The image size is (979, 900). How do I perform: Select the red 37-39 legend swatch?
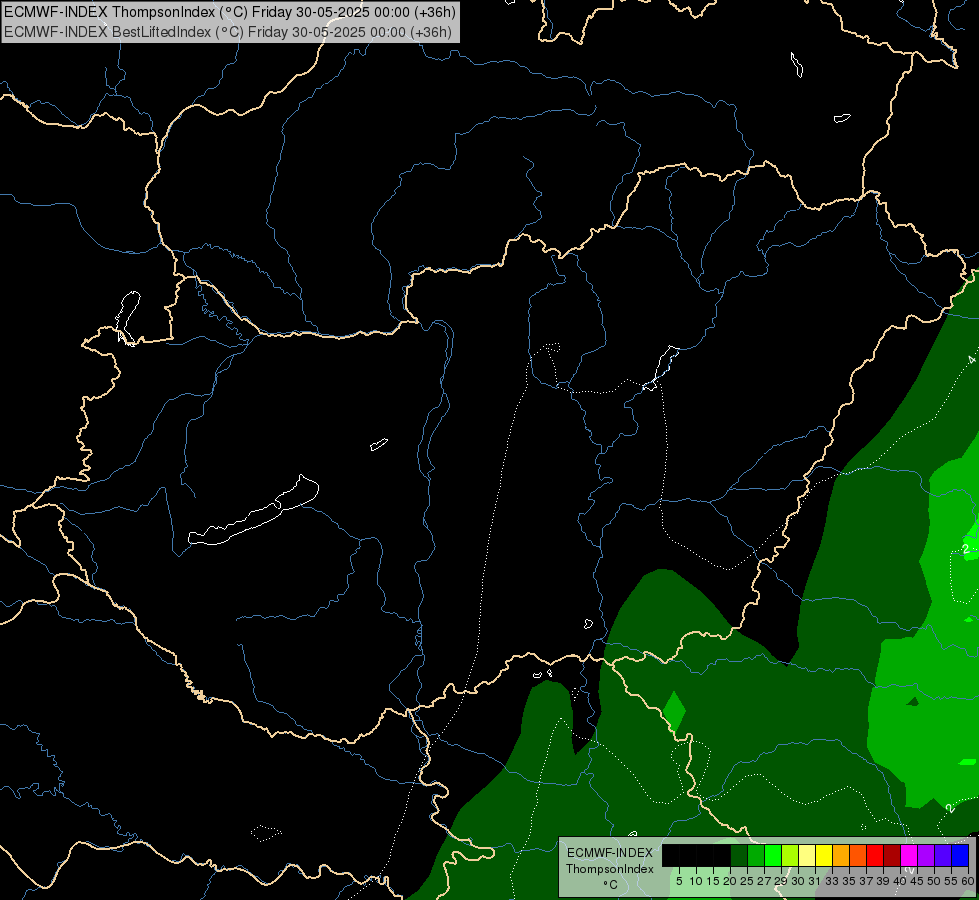coord(875,856)
